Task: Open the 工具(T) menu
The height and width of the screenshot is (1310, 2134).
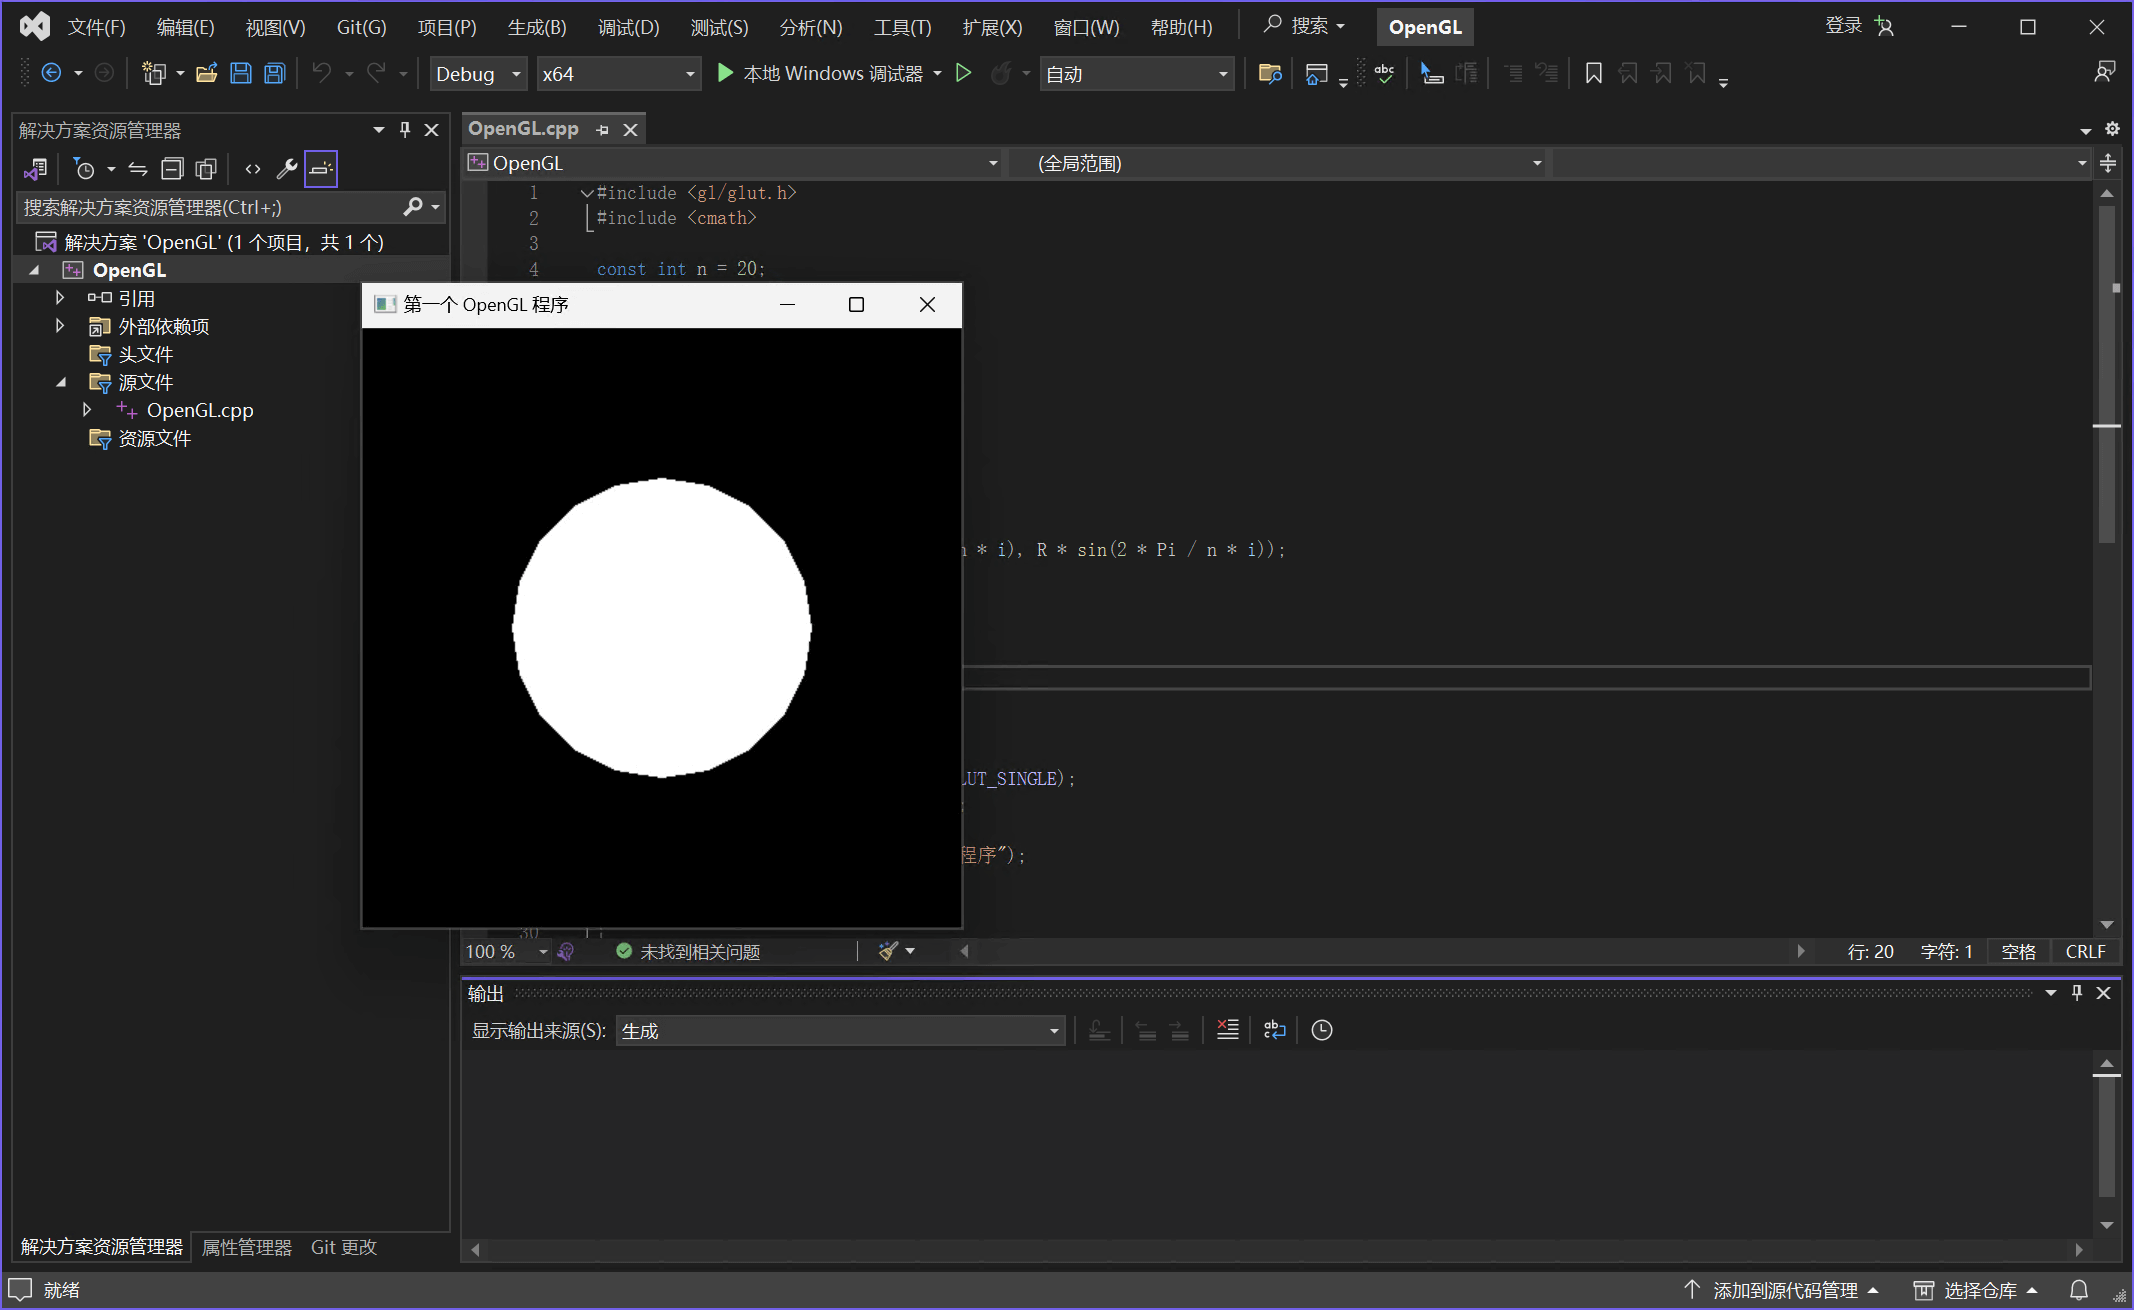Action: point(902,27)
